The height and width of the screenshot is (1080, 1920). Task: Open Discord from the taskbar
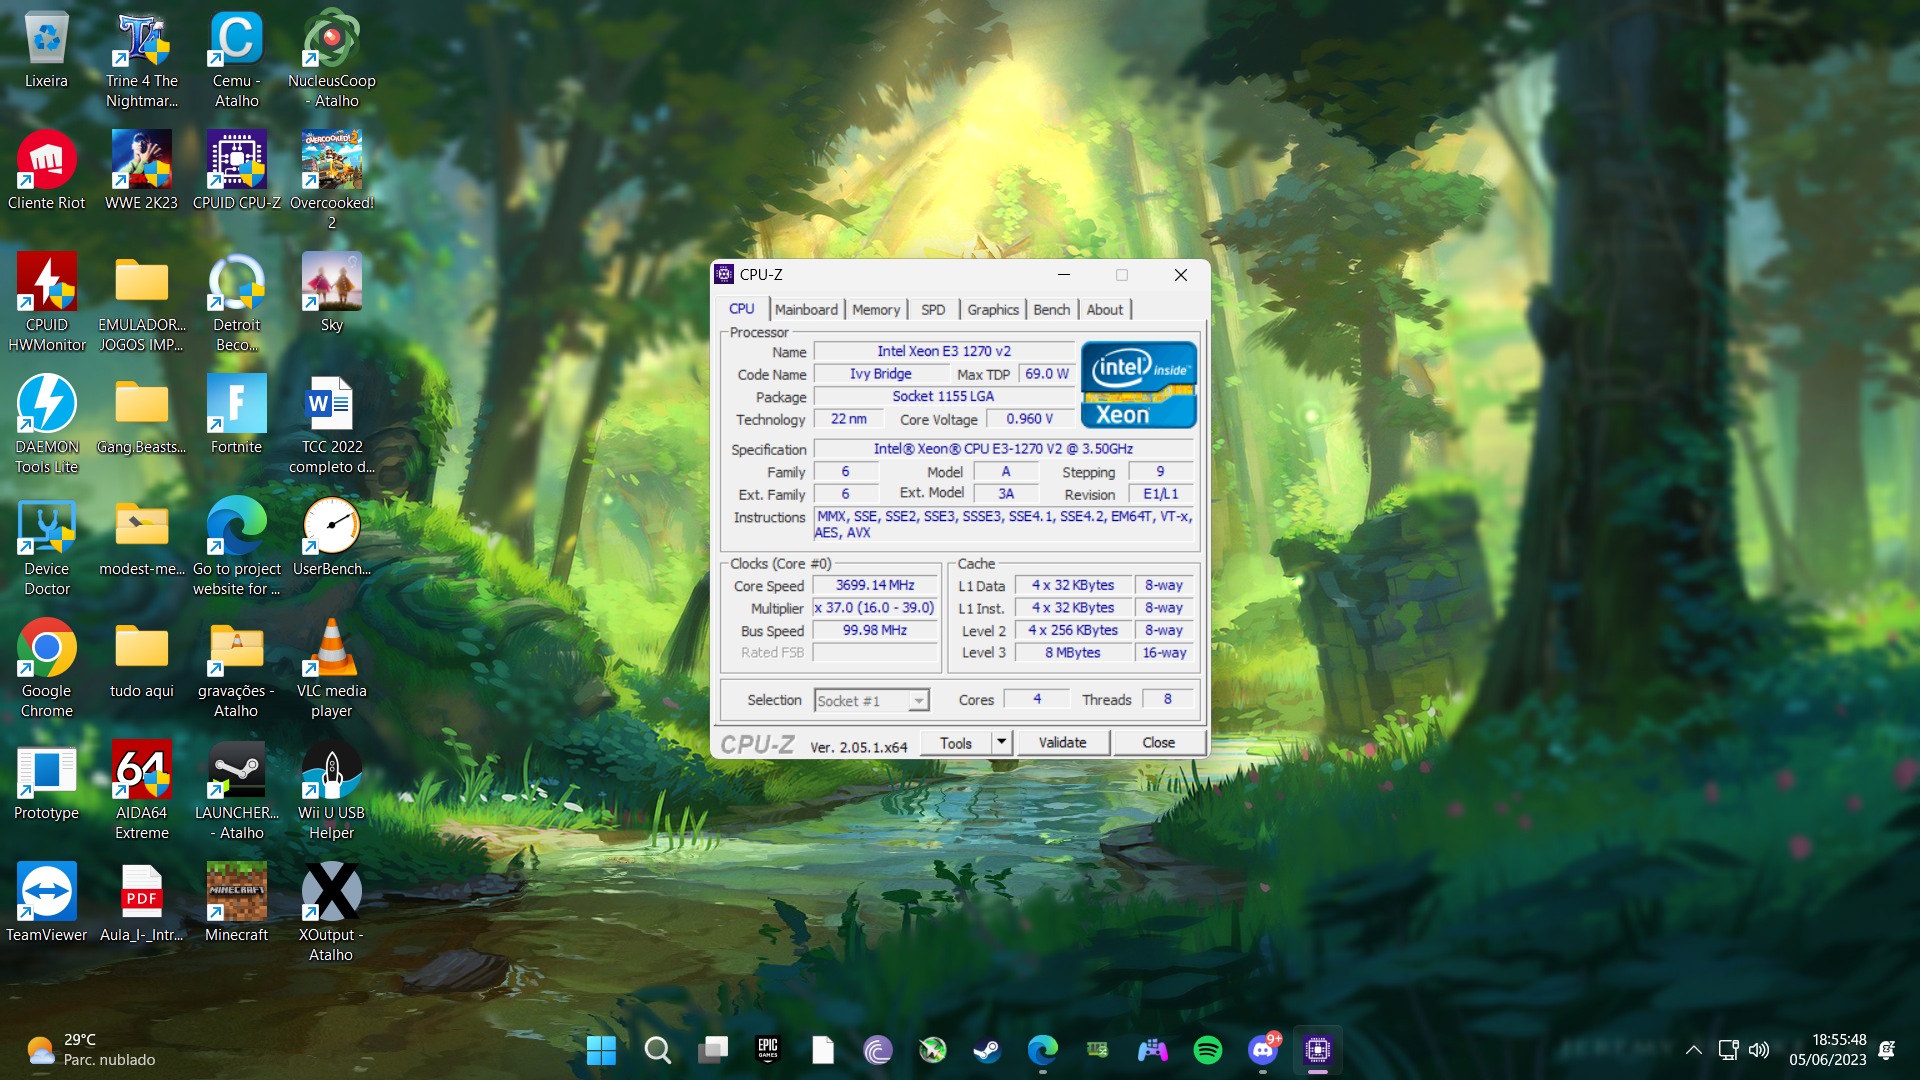click(1263, 1050)
